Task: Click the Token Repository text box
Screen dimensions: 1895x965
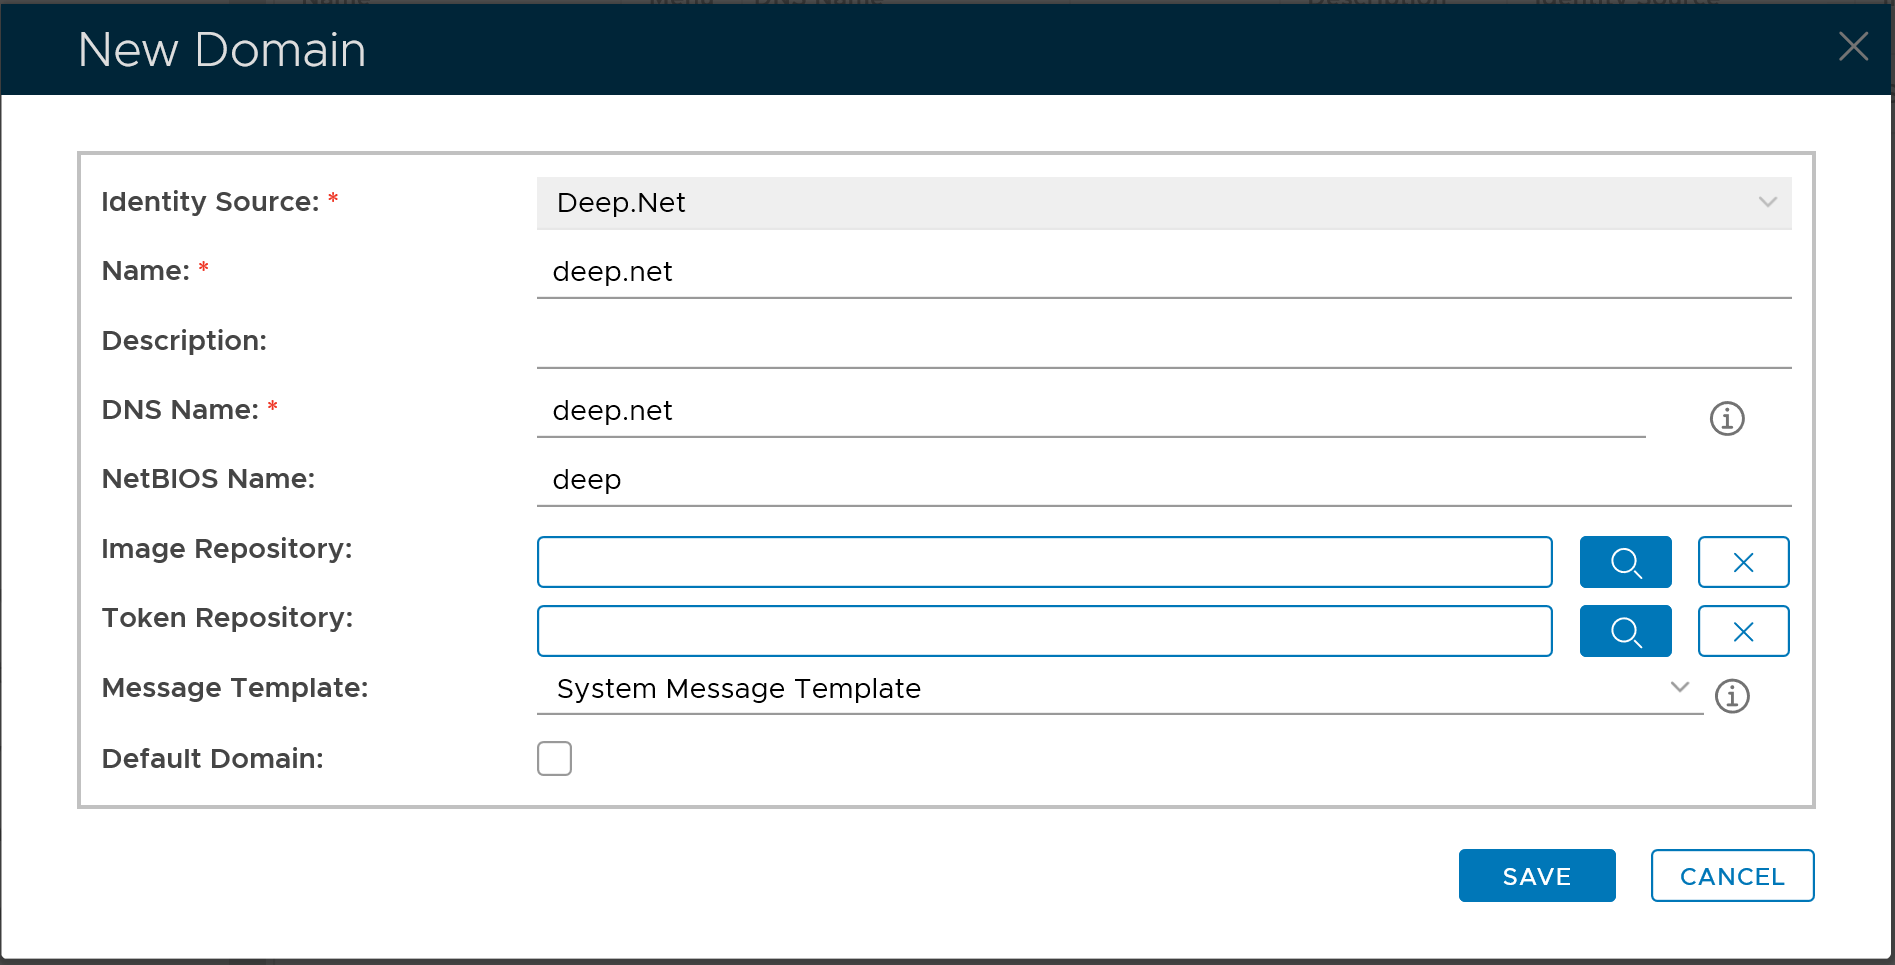Action: tap(1044, 631)
